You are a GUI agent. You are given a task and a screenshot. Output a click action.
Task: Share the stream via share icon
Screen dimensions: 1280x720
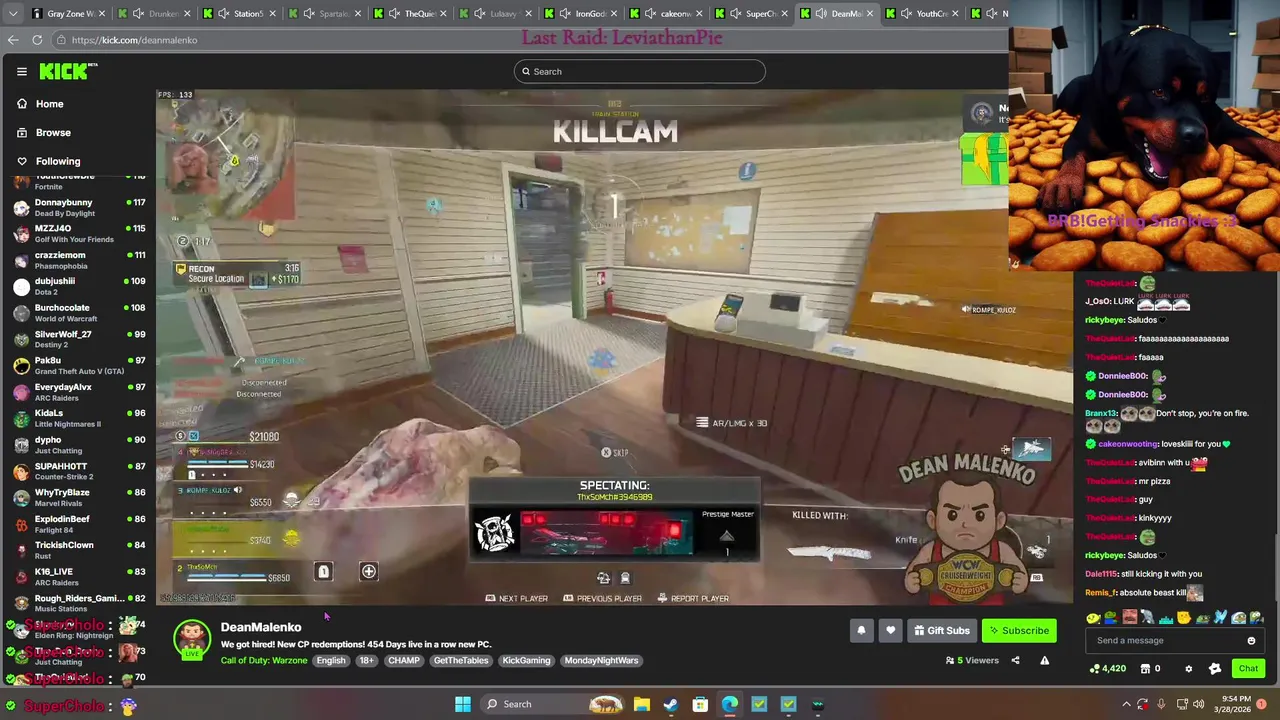[1015, 660]
